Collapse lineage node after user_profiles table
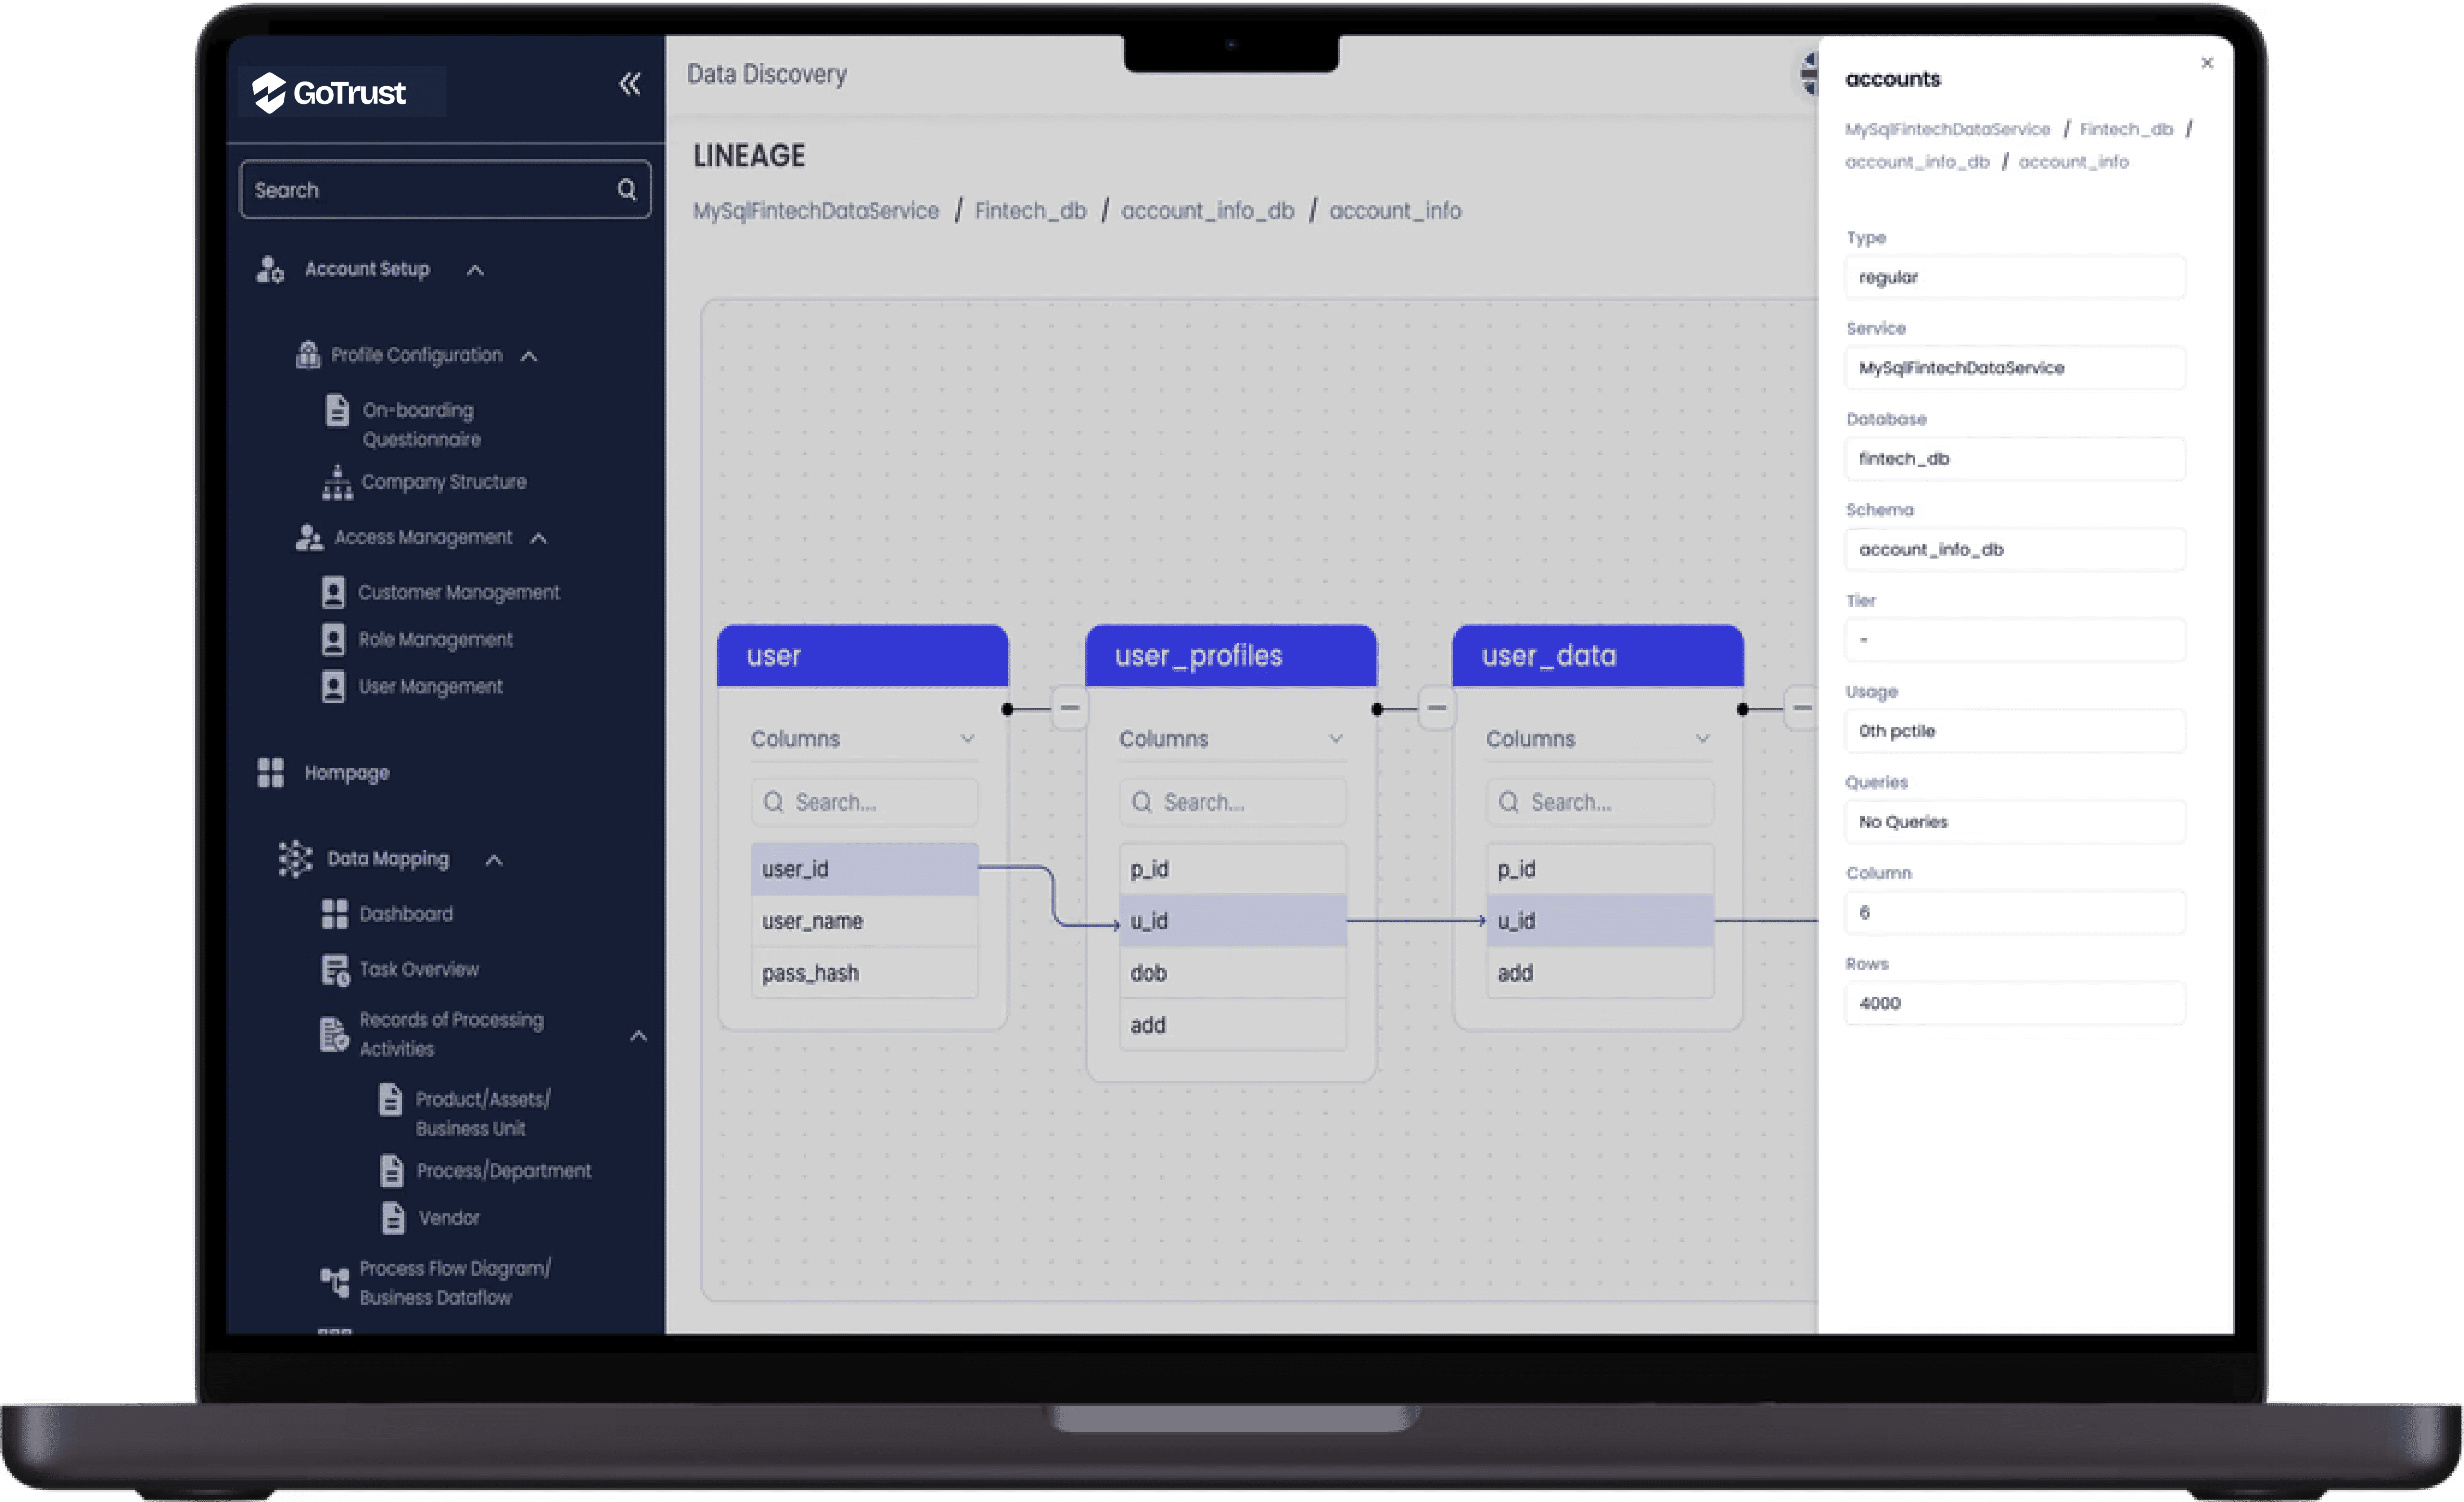2464x1502 pixels. (1436, 708)
